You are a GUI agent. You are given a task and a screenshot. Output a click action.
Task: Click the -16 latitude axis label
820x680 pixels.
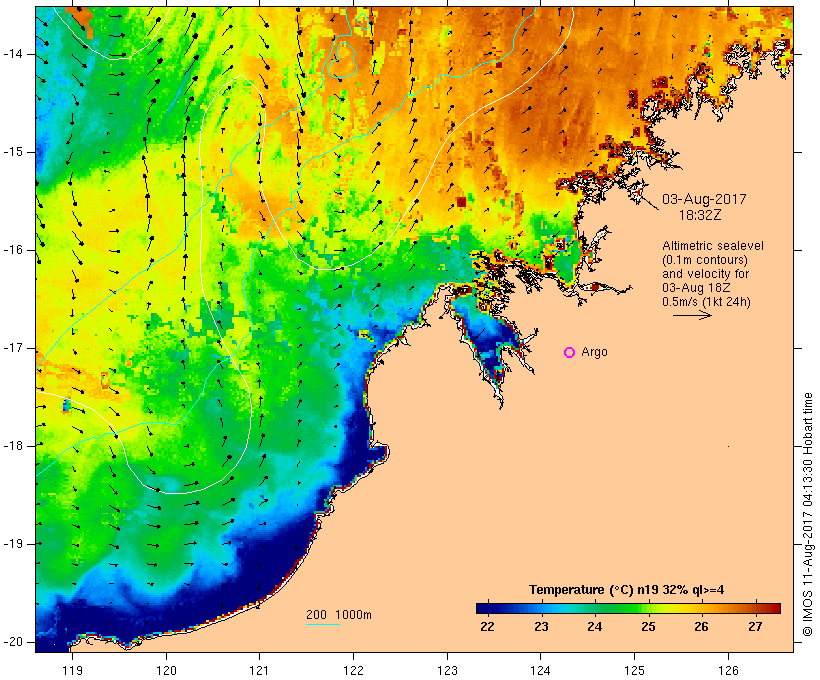(x=12, y=250)
